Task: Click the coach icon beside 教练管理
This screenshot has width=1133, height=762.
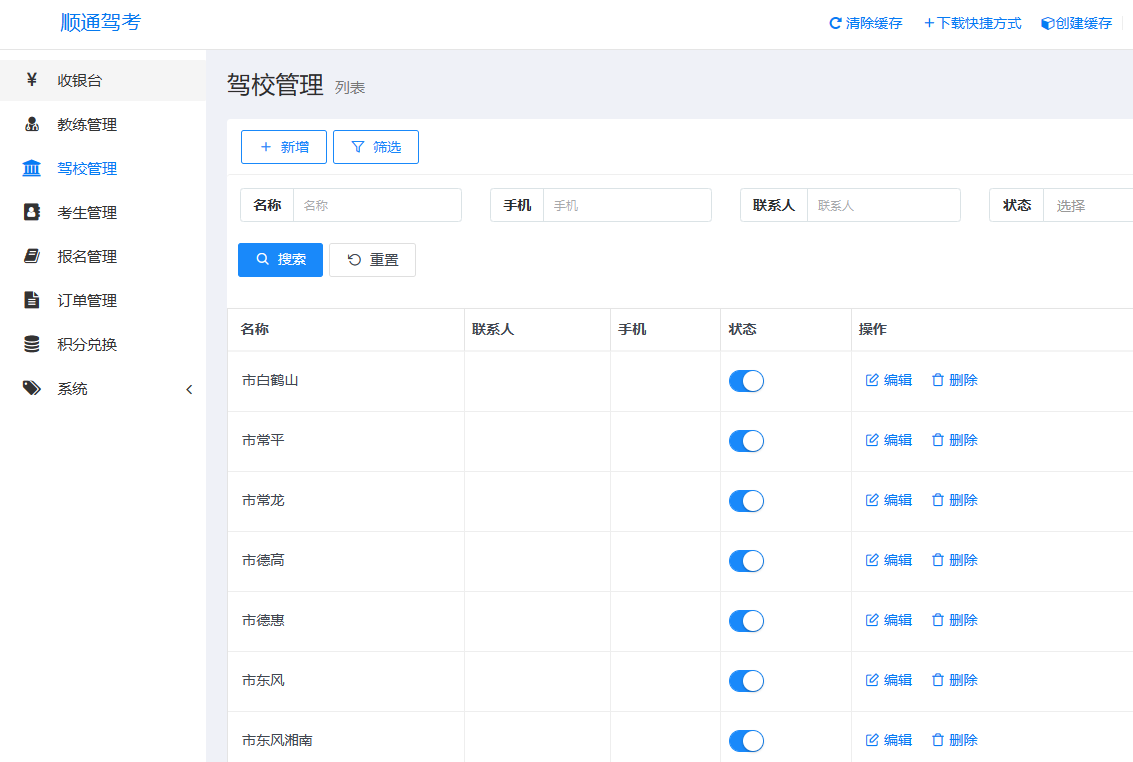Action: click(x=32, y=124)
